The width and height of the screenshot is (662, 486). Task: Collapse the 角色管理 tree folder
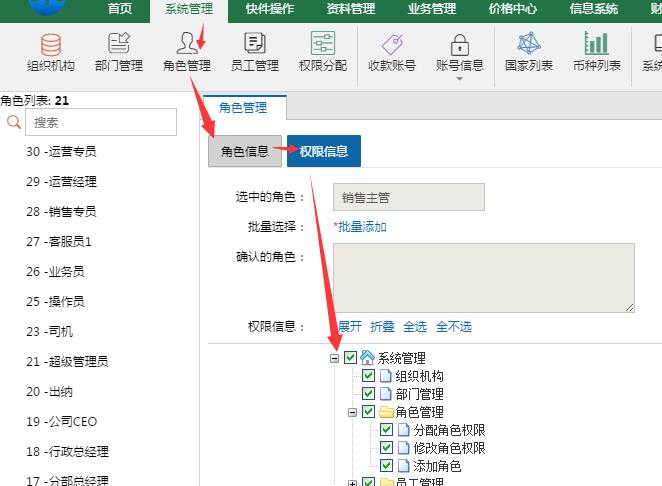tap(352, 412)
